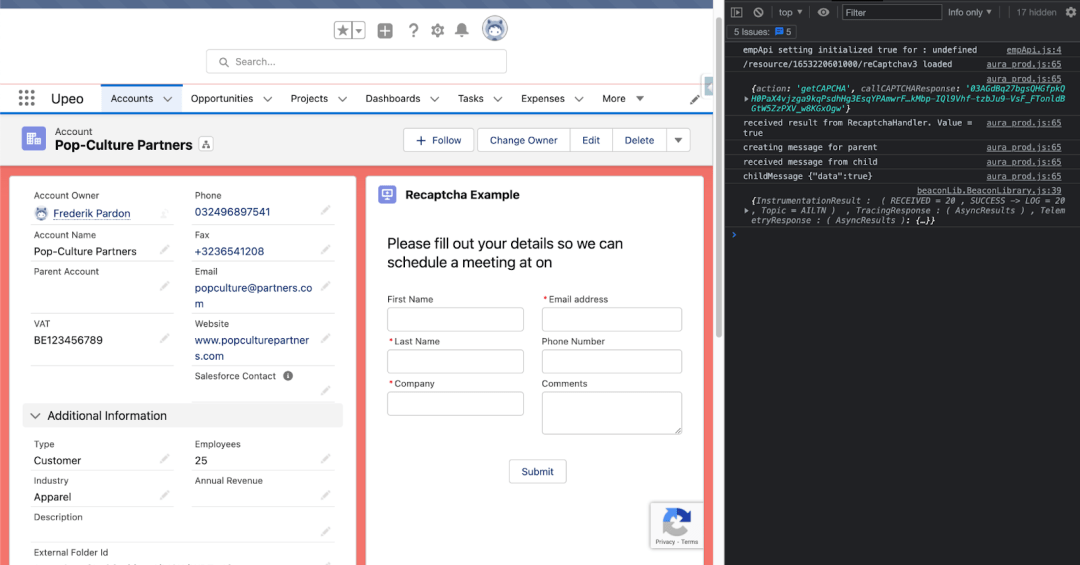Toggle the DevTools console sidebar icon

click(736, 12)
